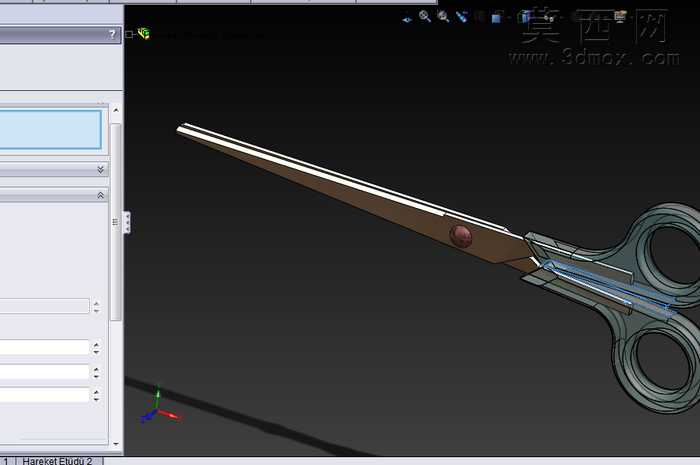Switch to Hareket Etüdü 2 tab
The width and height of the screenshot is (700, 465).
point(58,461)
